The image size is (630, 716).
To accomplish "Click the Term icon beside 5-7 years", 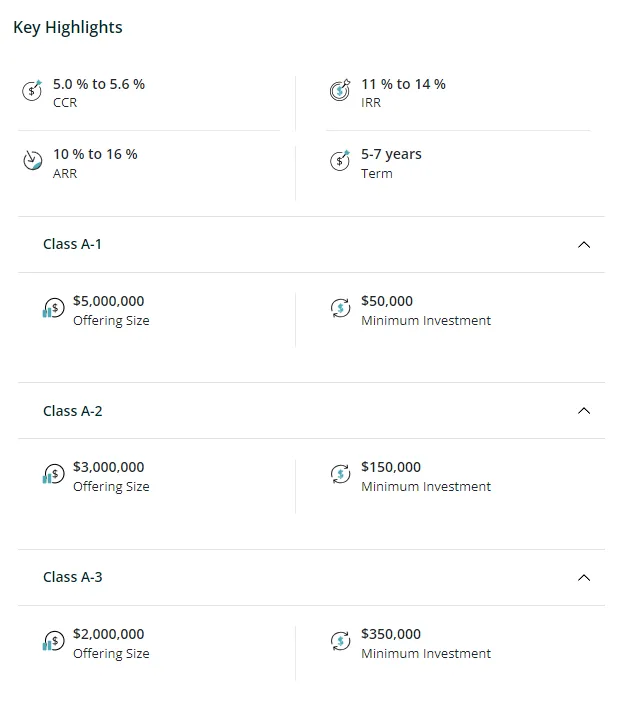I will coord(340,161).
